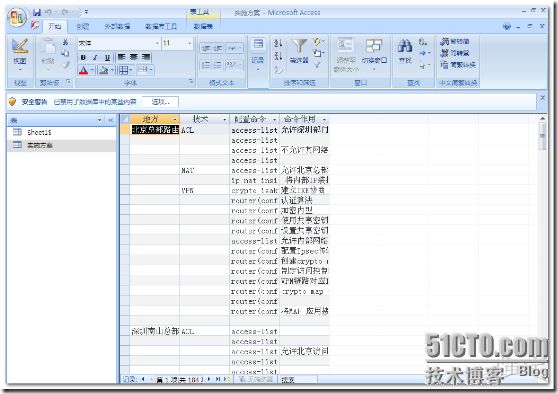This screenshot has height=394, width=558.
Task: Open 地方 column header dropdown
Action: (x=175, y=119)
